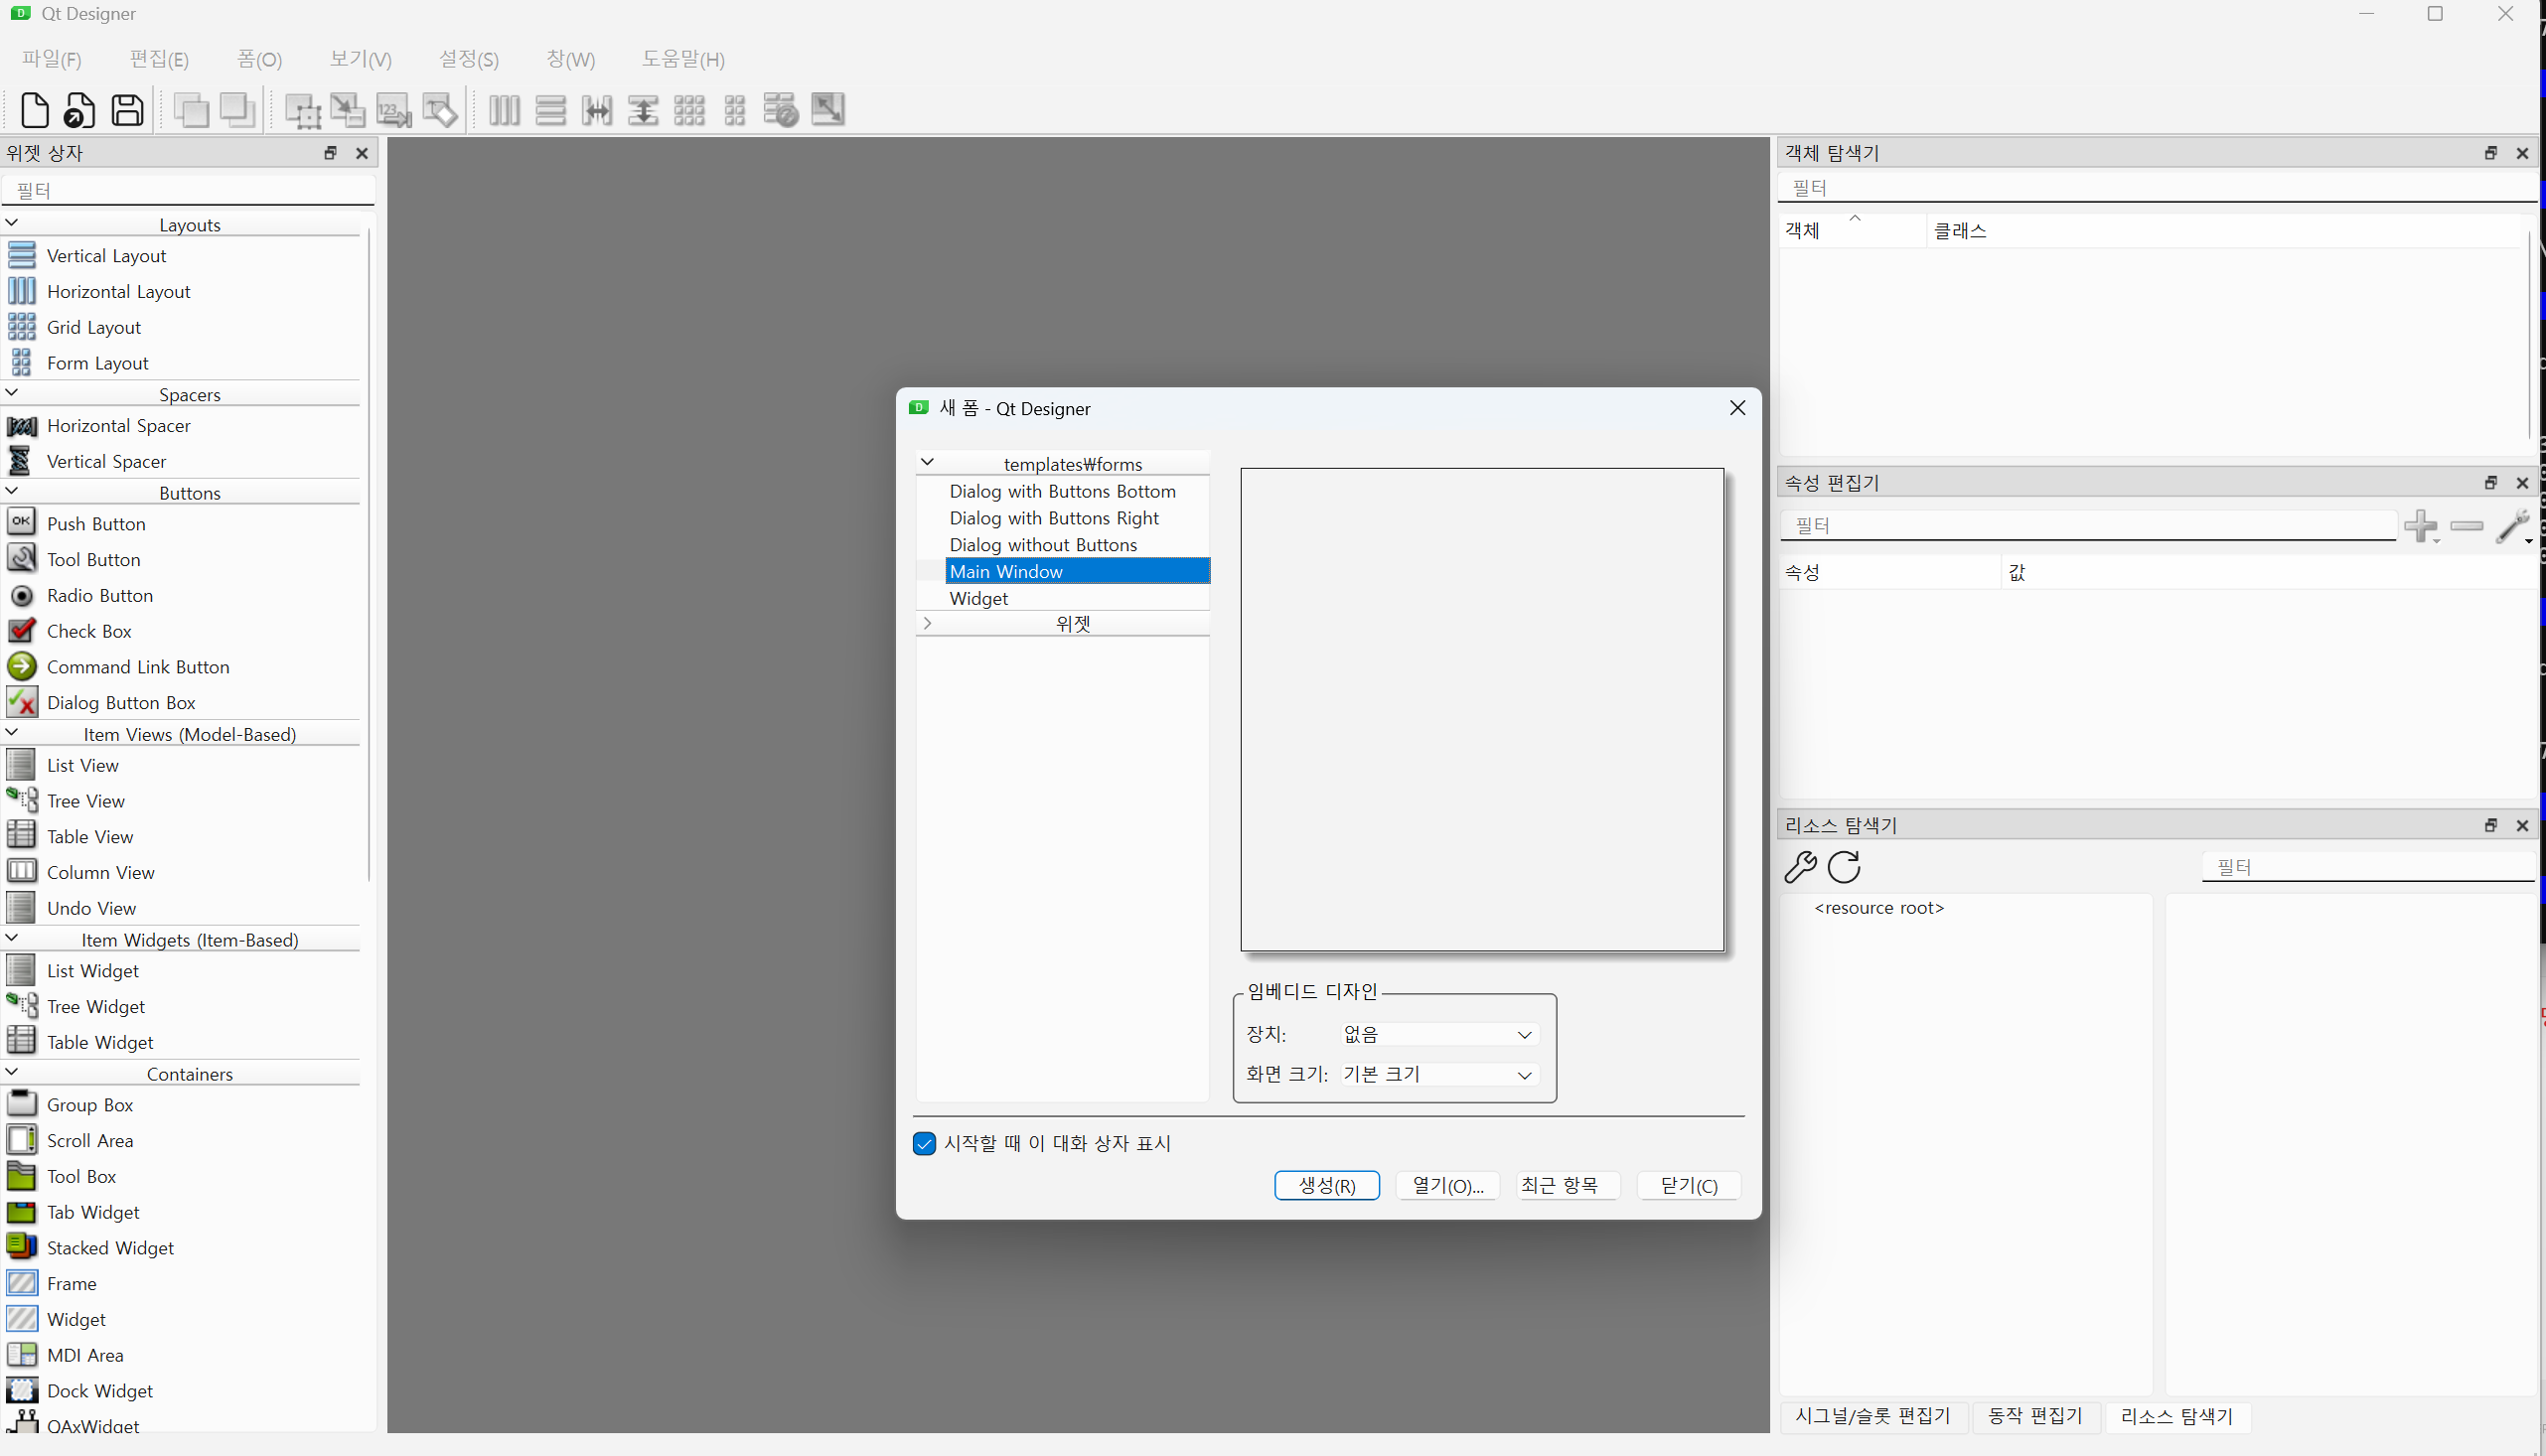
Task: Select Check Box widget in widget box
Action: (x=89, y=631)
